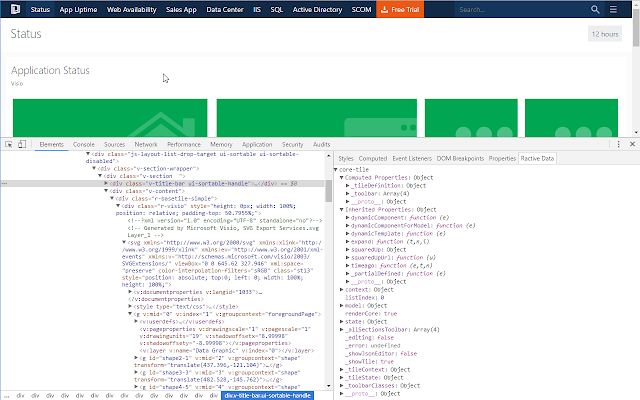
Task: Expand the shape2-1 g element
Action: 136,358
